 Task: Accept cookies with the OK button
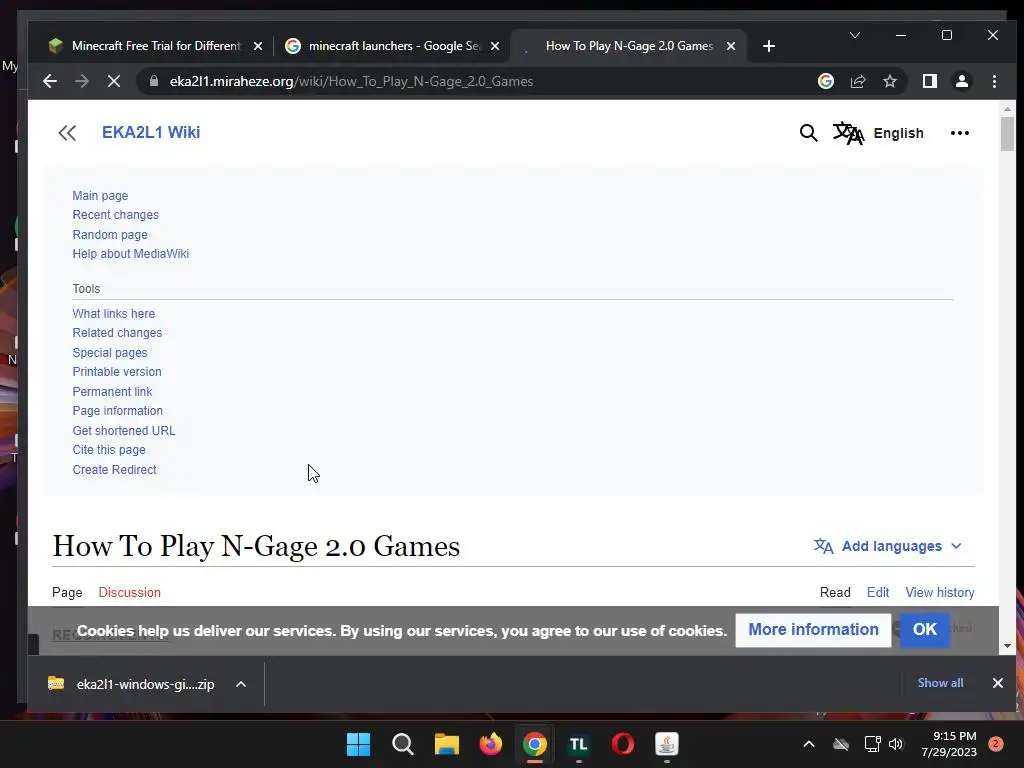point(925,630)
